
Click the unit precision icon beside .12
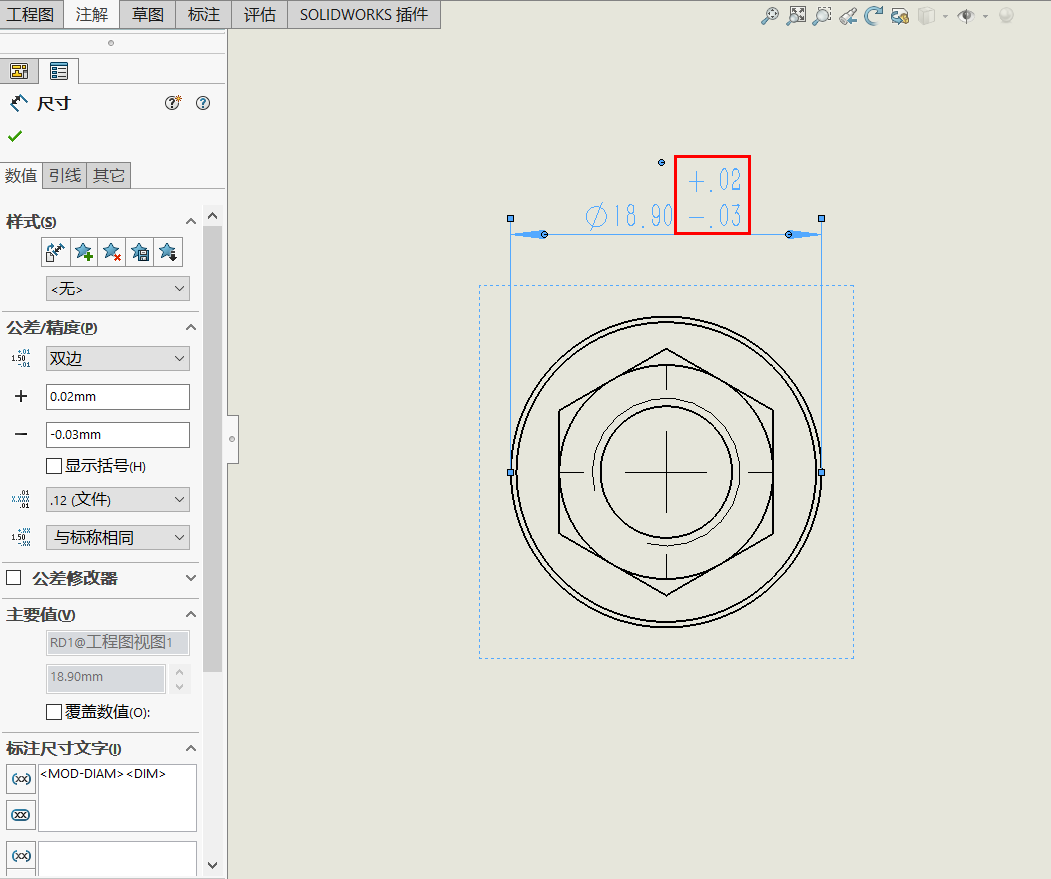click(21, 499)
